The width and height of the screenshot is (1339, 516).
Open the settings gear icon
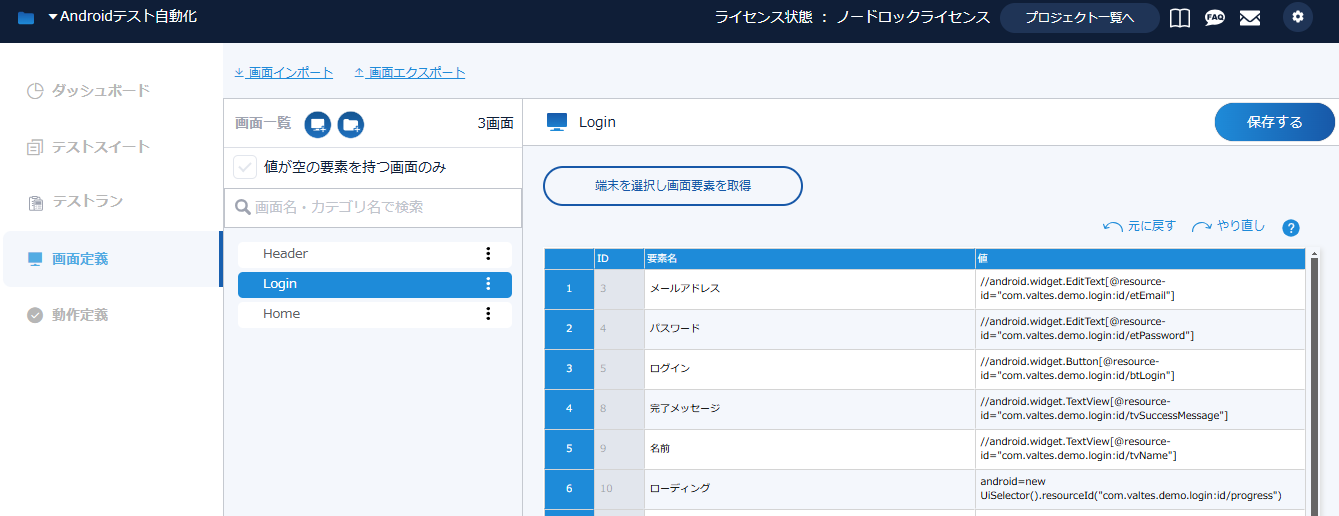(1298, 17)
